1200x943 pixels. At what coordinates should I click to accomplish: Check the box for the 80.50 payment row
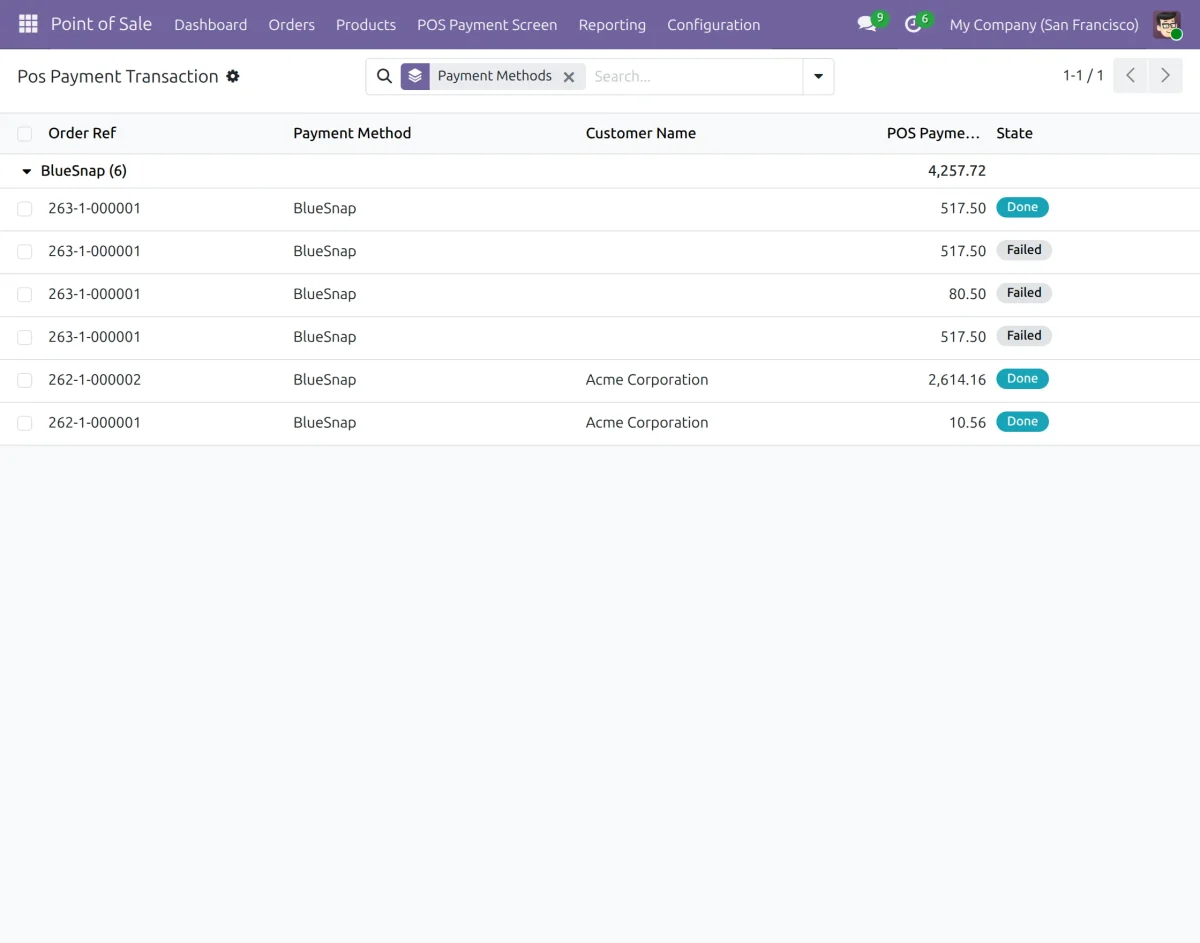pos(25,295)
